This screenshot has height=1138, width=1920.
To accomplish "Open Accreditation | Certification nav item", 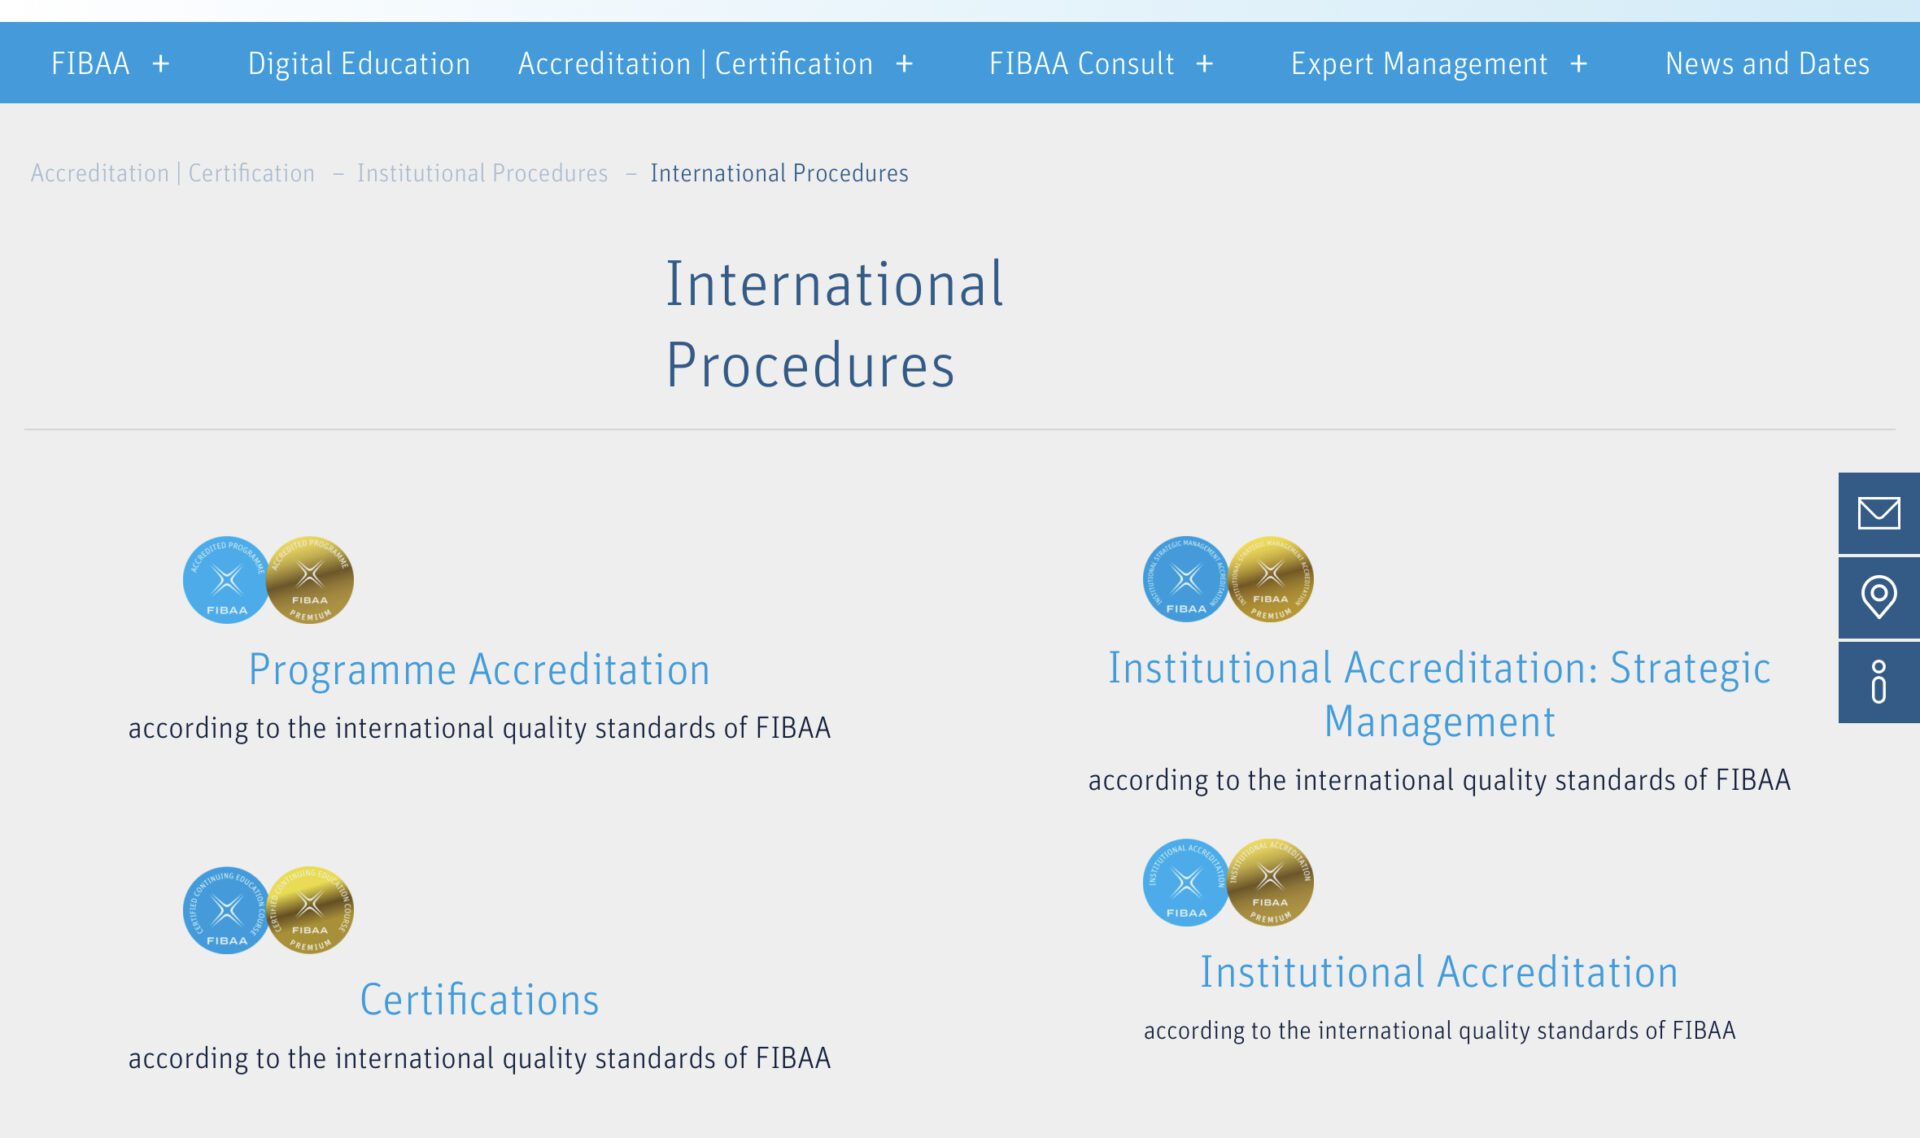I will [x=695, y=64].
